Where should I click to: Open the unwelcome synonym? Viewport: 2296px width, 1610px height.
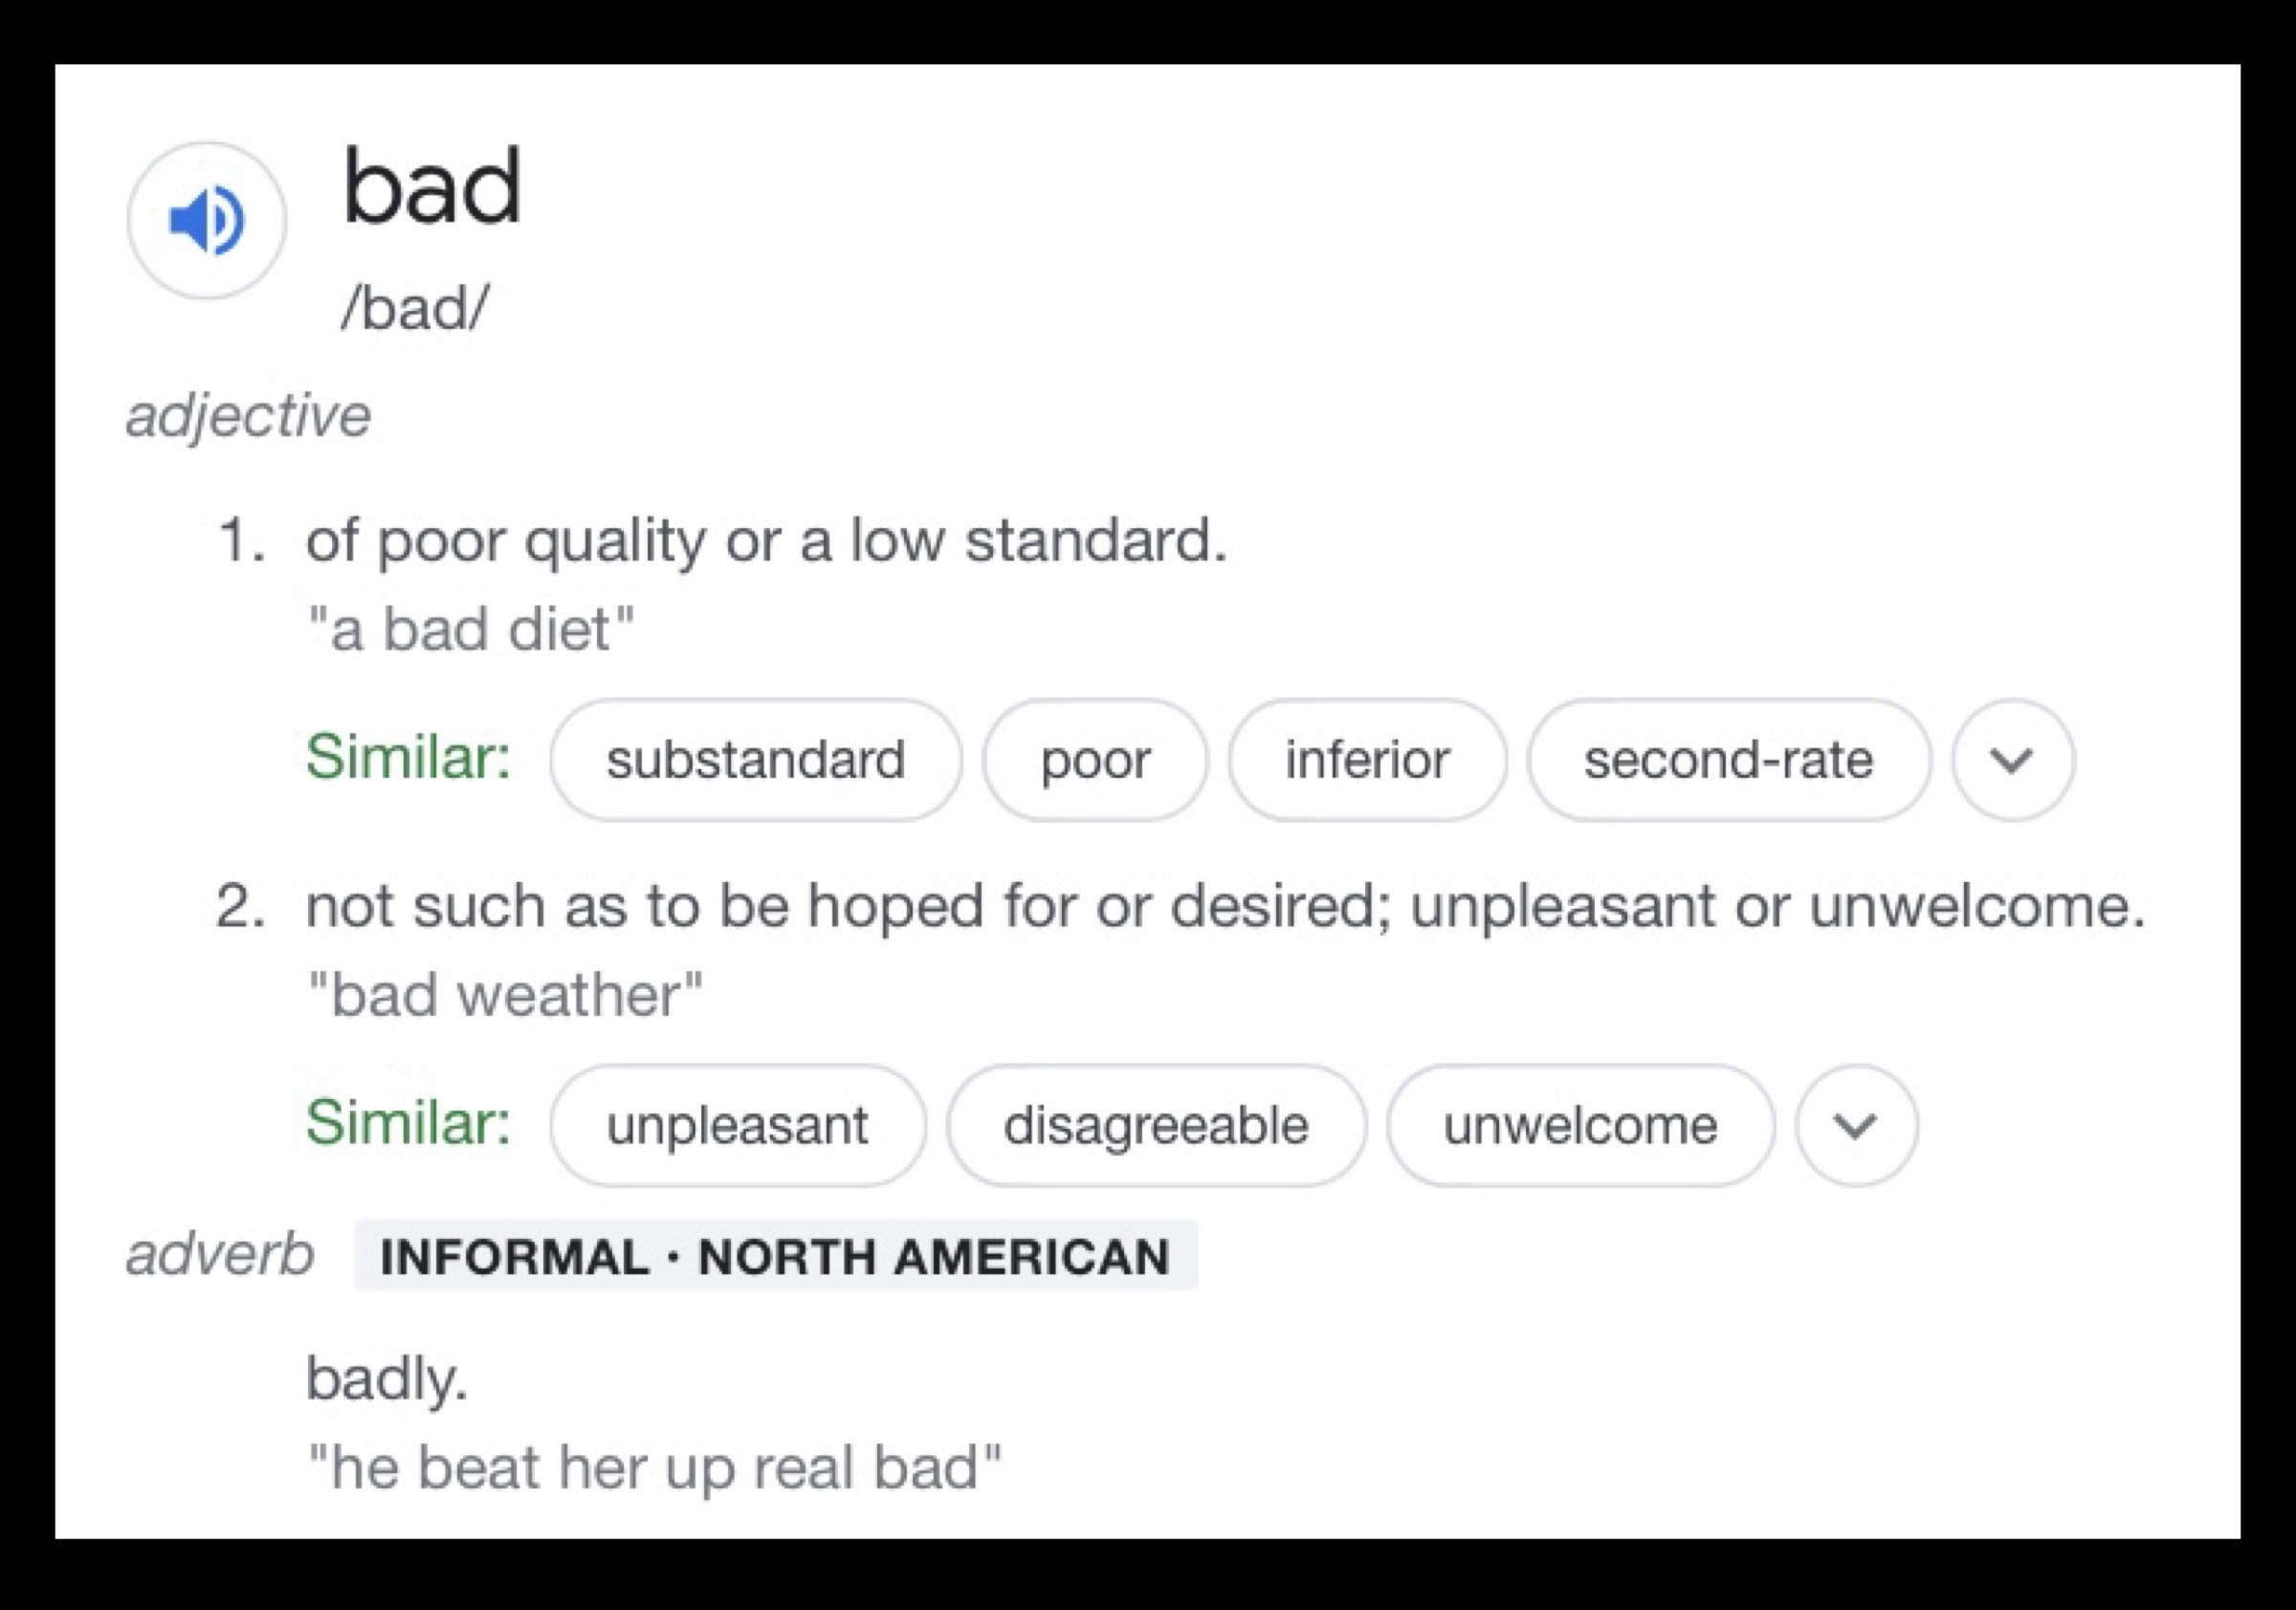click(x=1580, y=1125)
